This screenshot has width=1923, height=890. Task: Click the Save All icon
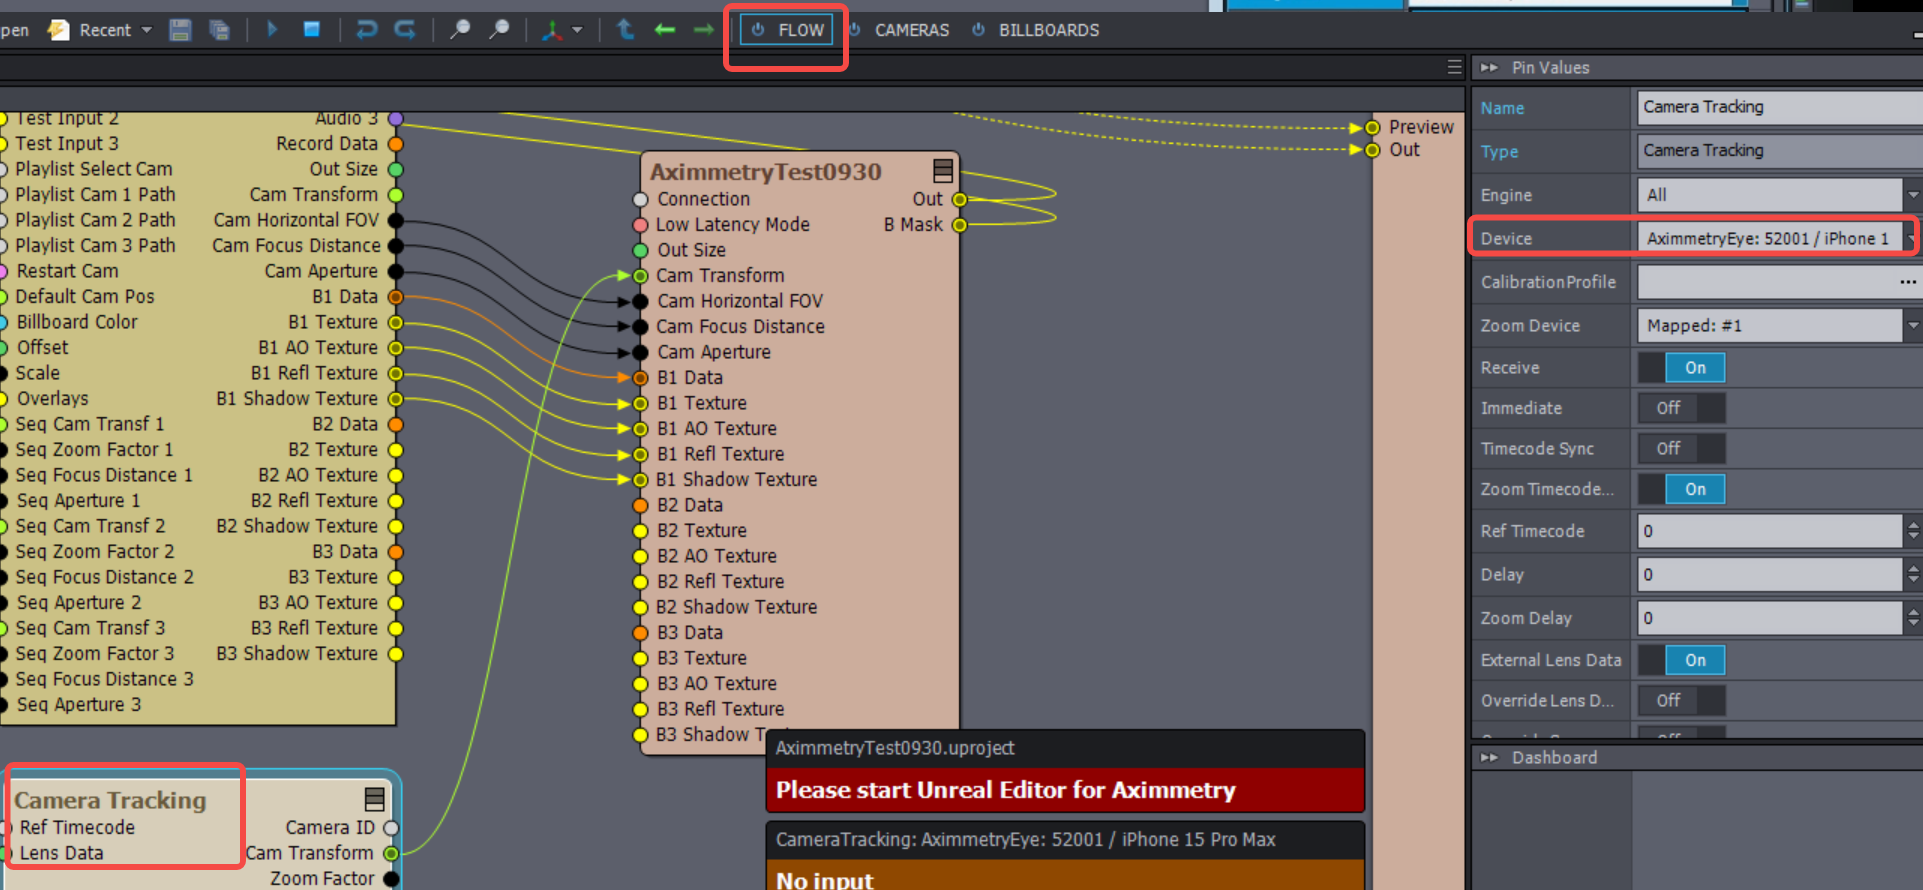click(x=219, y=30)
